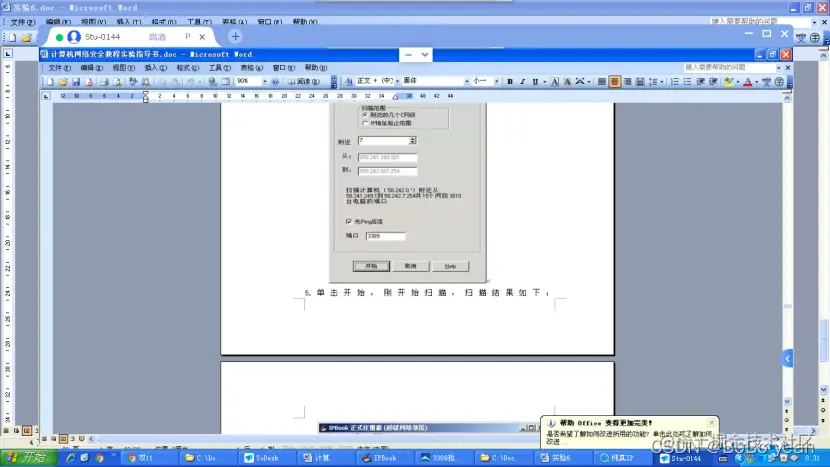The width and height of the screenshot is (830, 467).
Task: Open the font color dropdown arrow
Action: 756,82
